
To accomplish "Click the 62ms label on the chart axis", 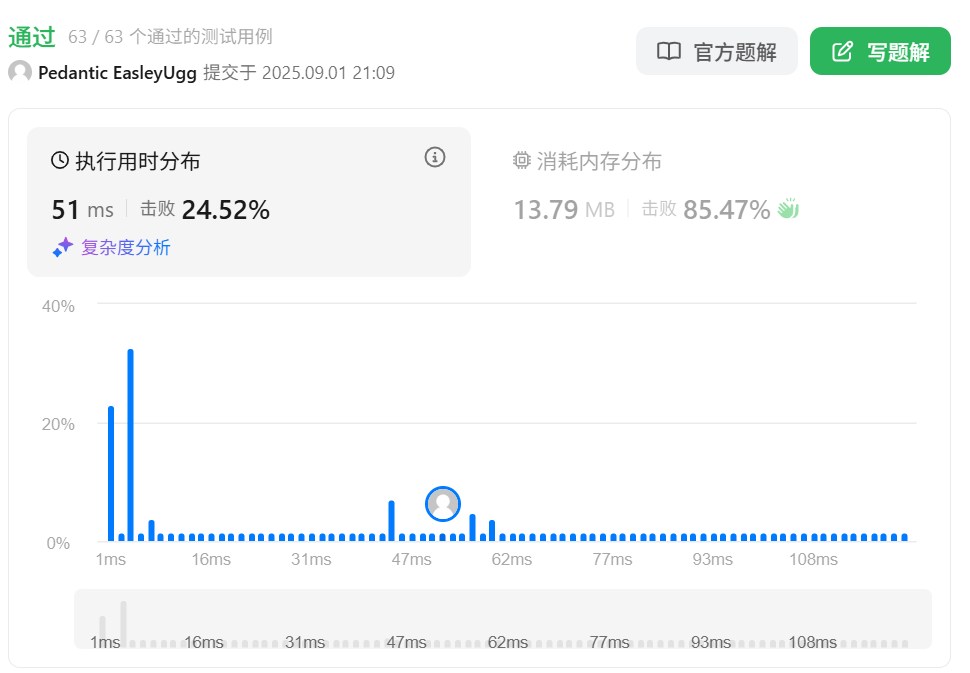I will click(512, 559).
